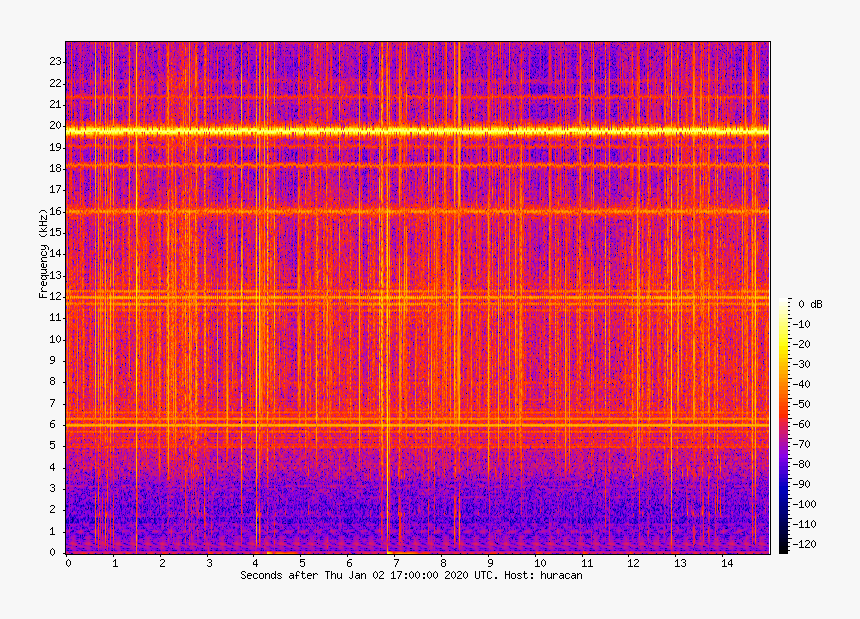Click frequency axis tick label '16'

click(x=55, y=212)
